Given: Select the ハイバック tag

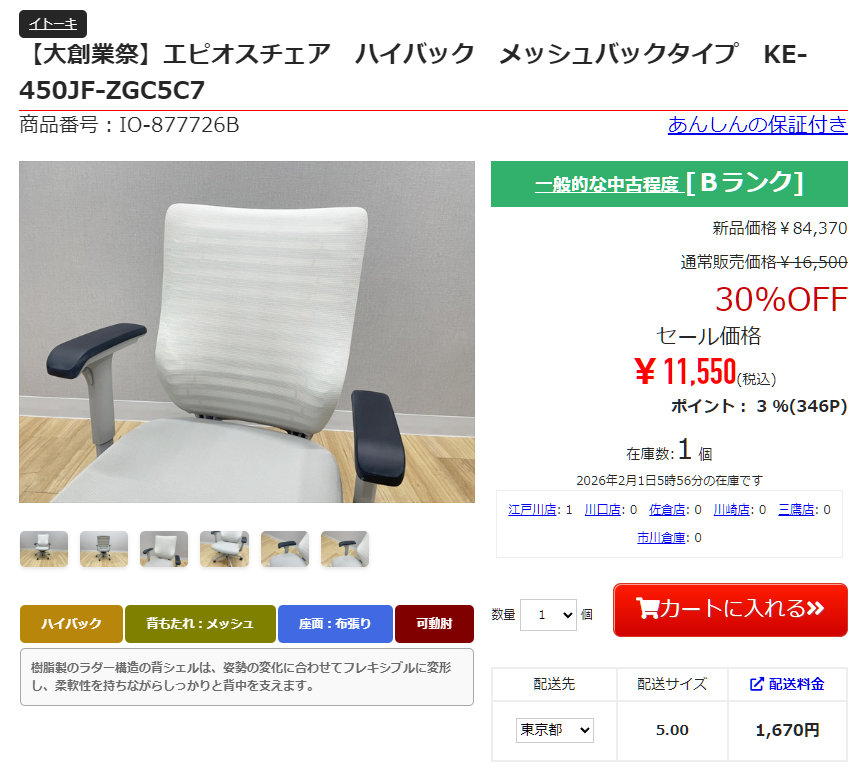Looking at the screenshot, I should [71, 624].
